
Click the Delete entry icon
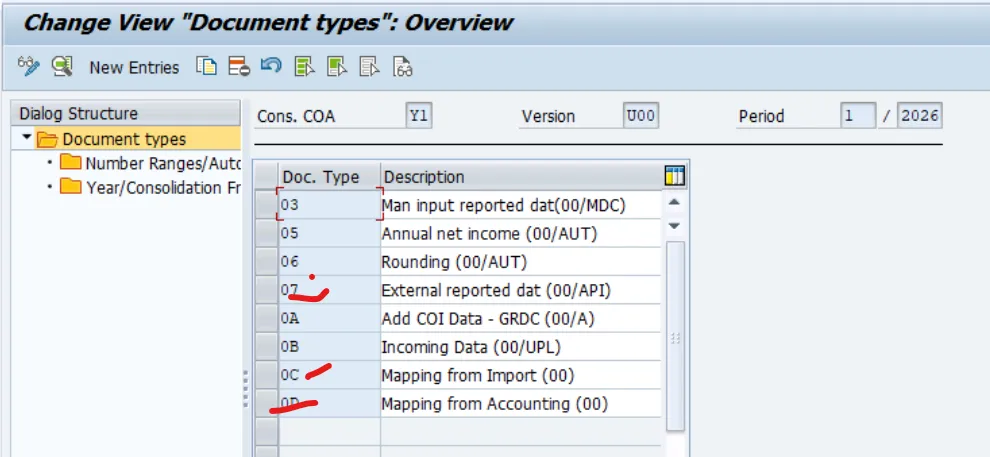coord(238,67)
